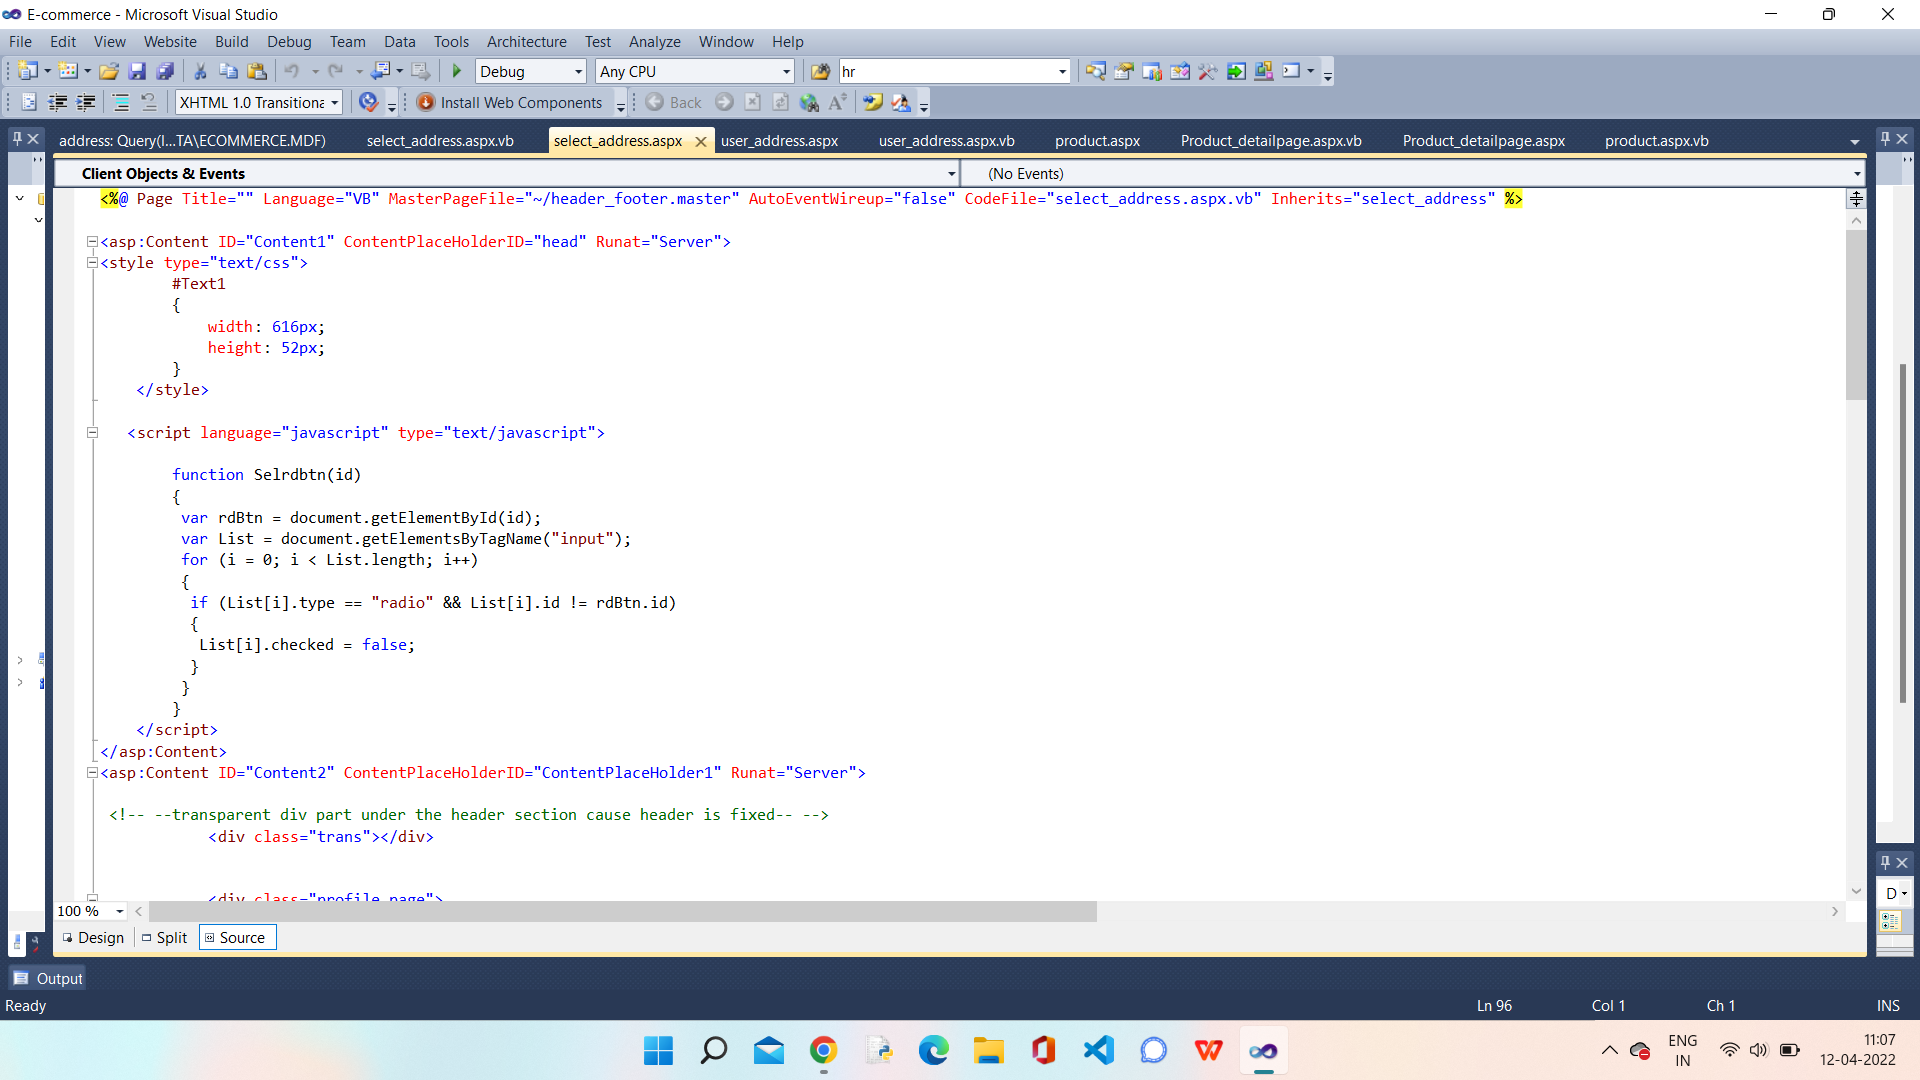This screenshot has width=1920, height=1080.
Task: Click the Open File folder icon
Action: point(109,71)
